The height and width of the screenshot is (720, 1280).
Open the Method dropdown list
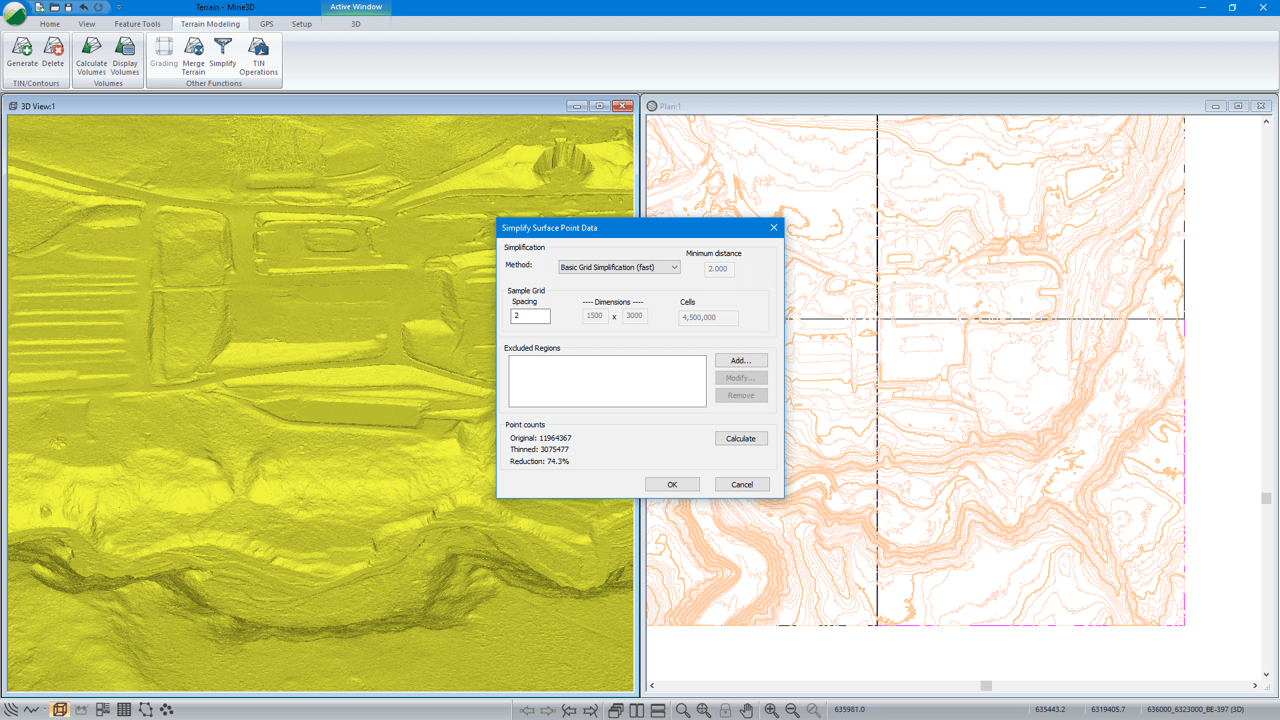[619, 267]
